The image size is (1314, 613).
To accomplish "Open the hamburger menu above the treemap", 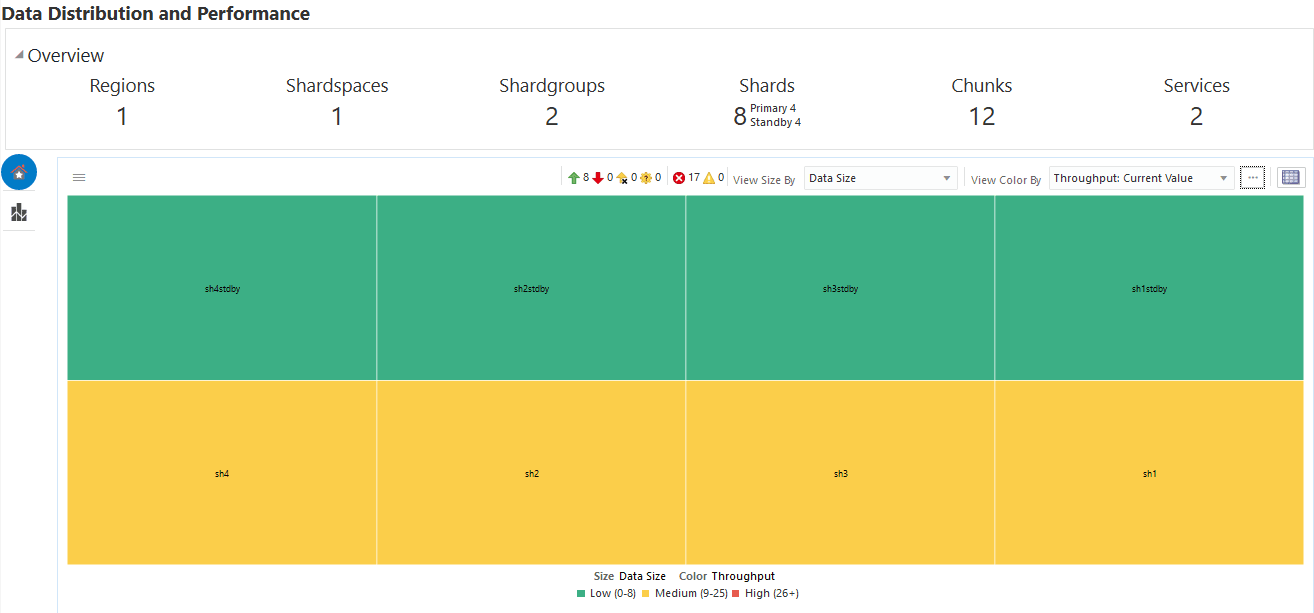I will click(x=79, y=178).
